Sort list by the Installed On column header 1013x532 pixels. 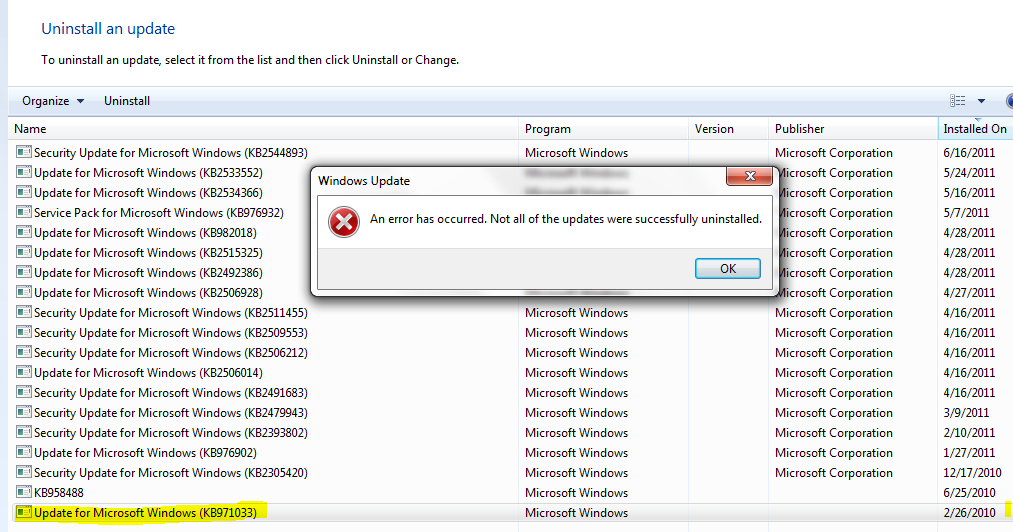975,129
